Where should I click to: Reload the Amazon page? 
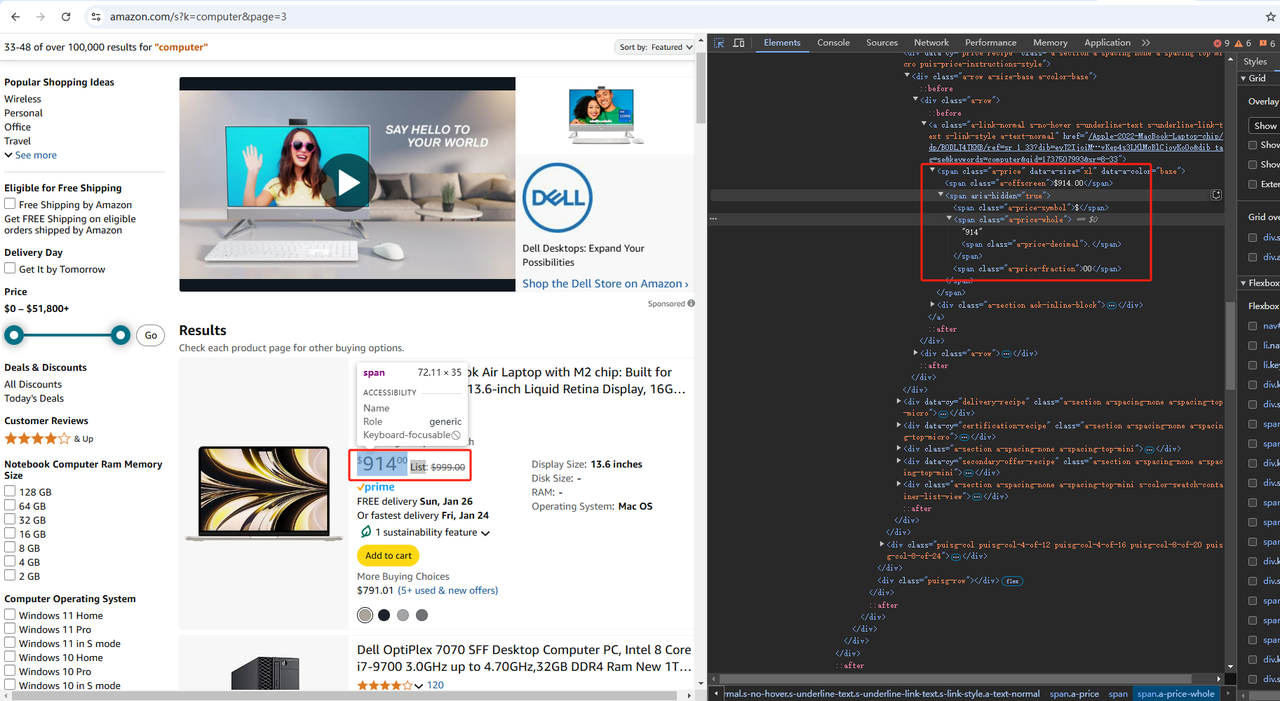[x=66, y=17]
